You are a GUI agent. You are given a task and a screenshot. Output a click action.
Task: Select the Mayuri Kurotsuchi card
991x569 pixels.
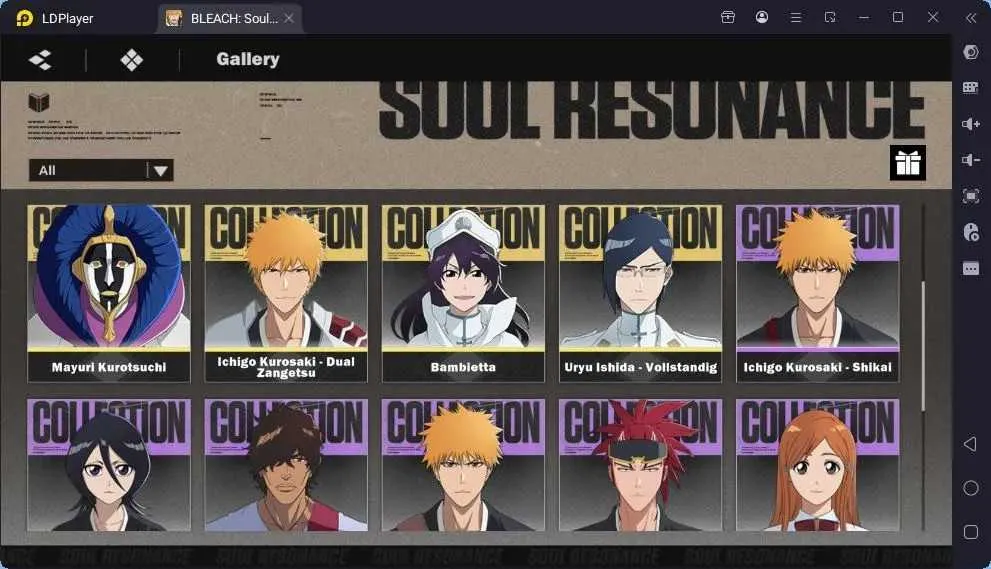pyautogui.click(x=109, y=293)
